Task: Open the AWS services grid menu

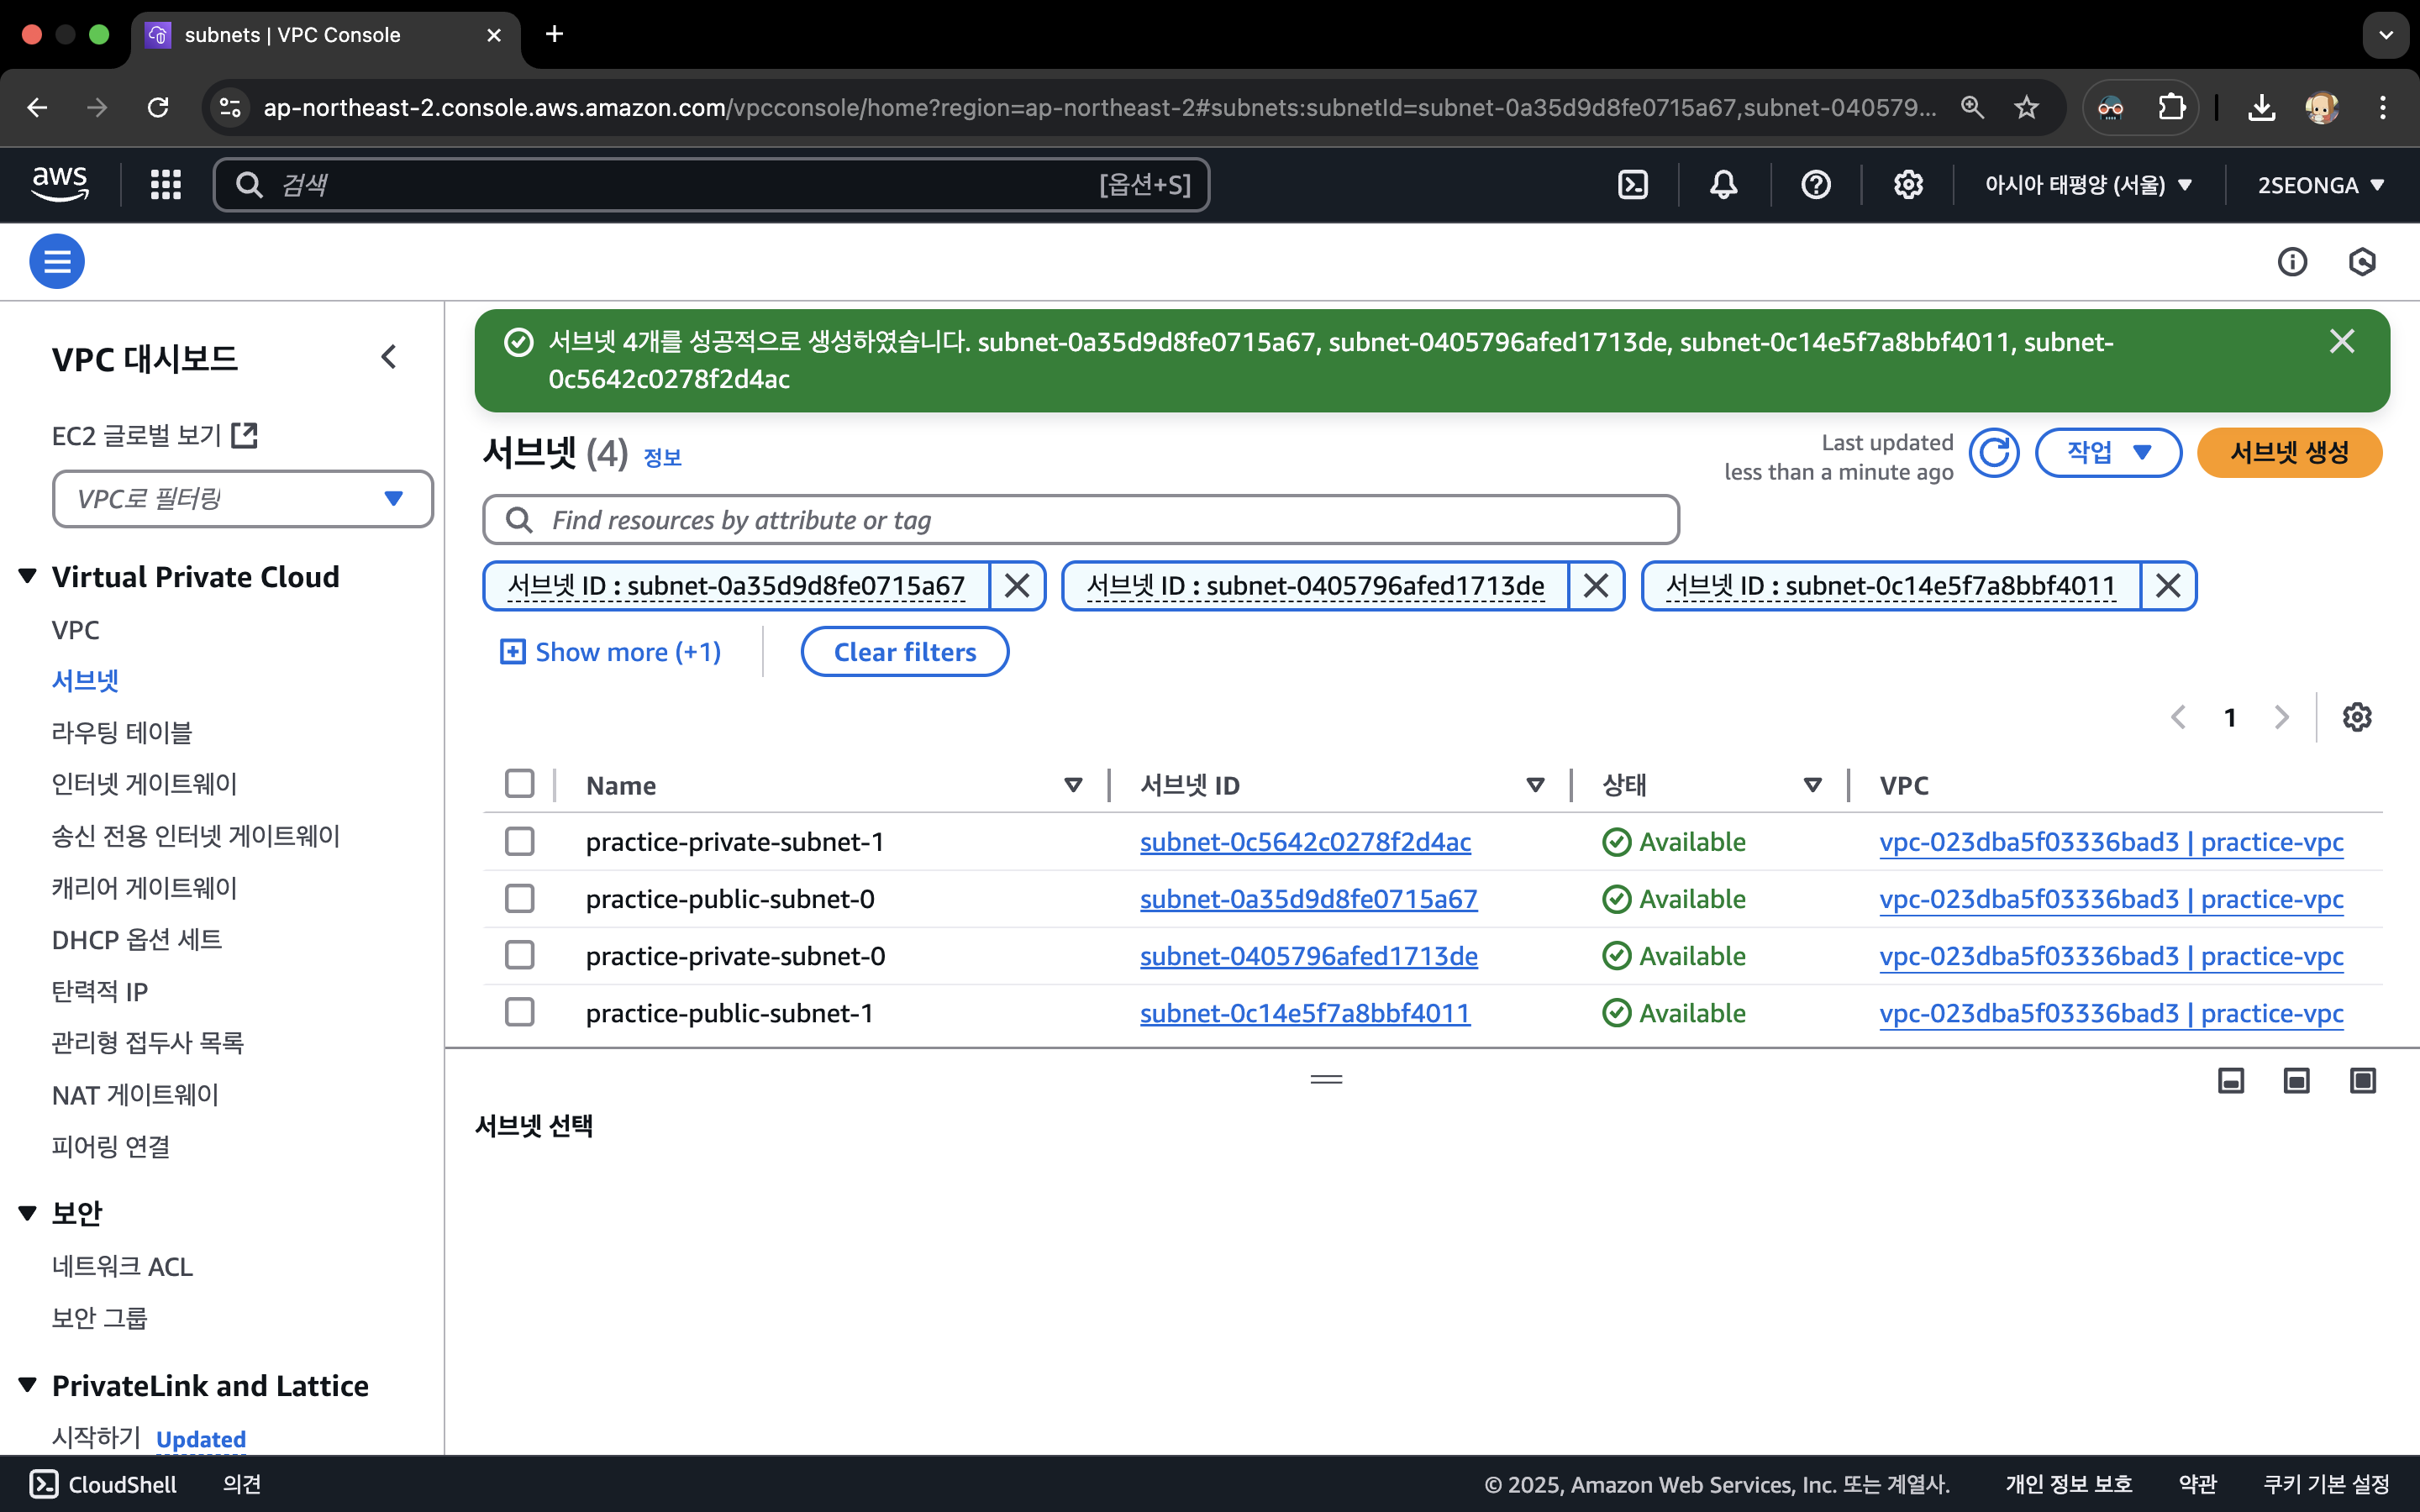Action: (x=165, y=185)
